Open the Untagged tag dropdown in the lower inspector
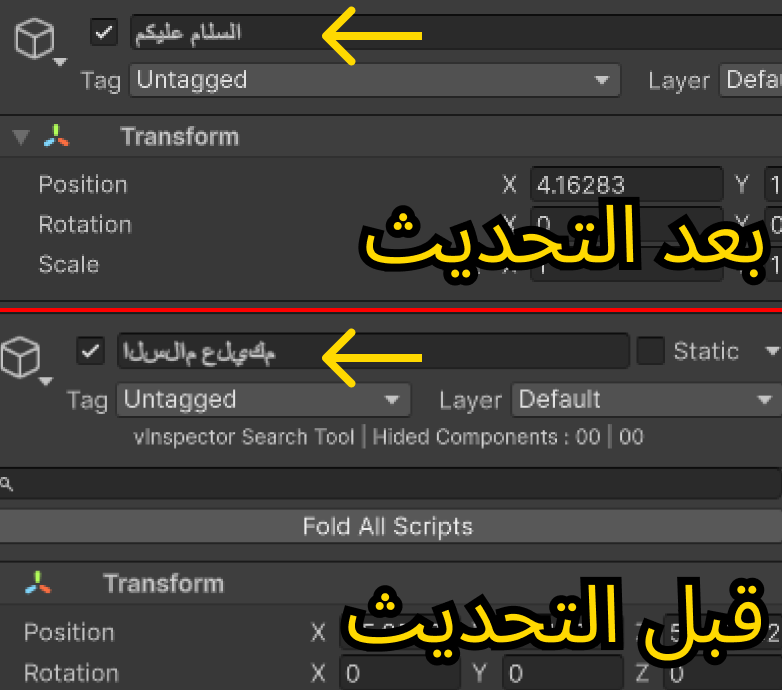This screenshot has width=782, height=690. coord(263,400)
